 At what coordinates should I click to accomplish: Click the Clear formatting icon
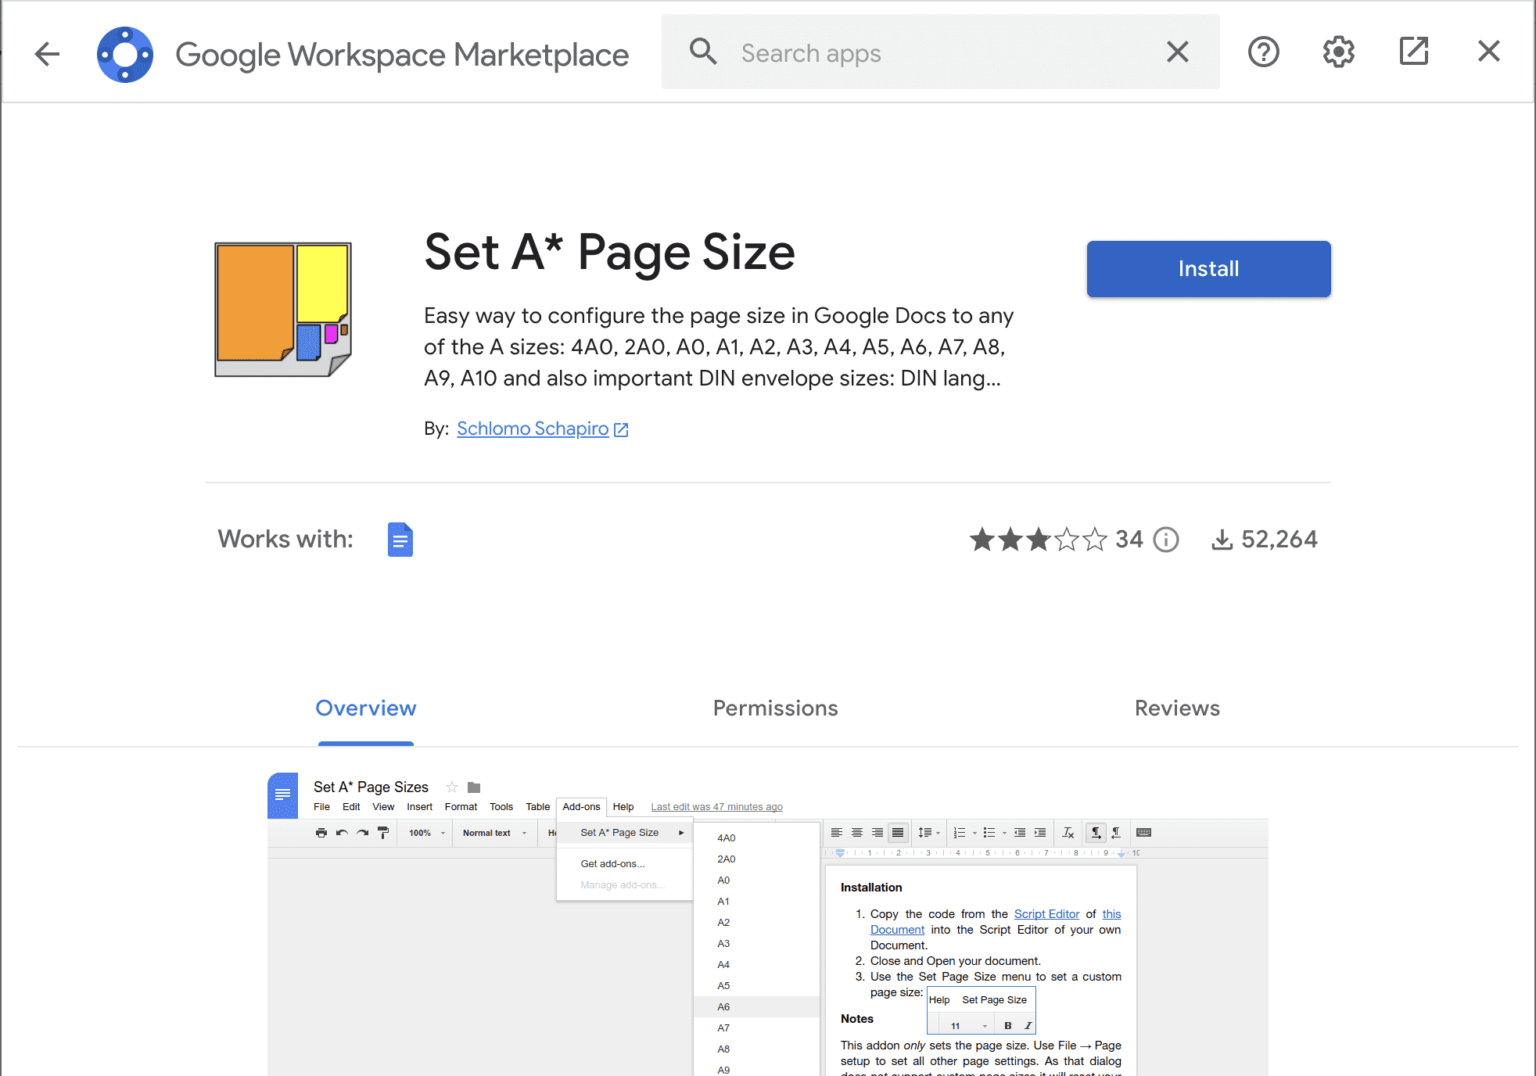point(1067,832)
